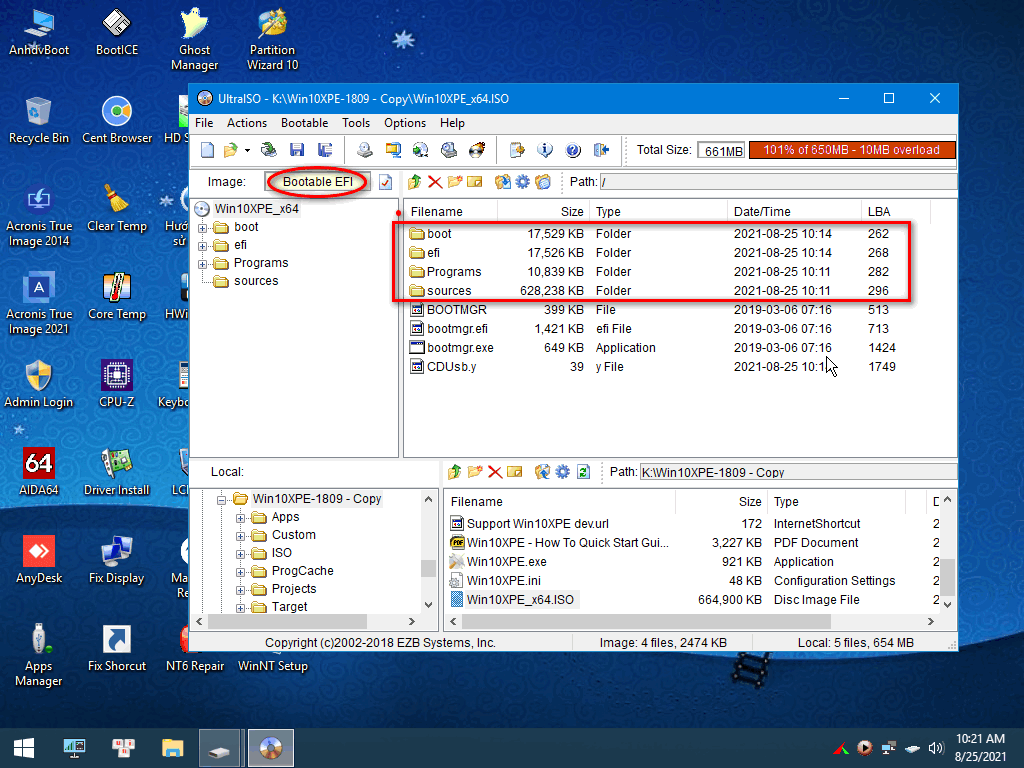Click the Windows Start button on taskbar

pos(24,748)
